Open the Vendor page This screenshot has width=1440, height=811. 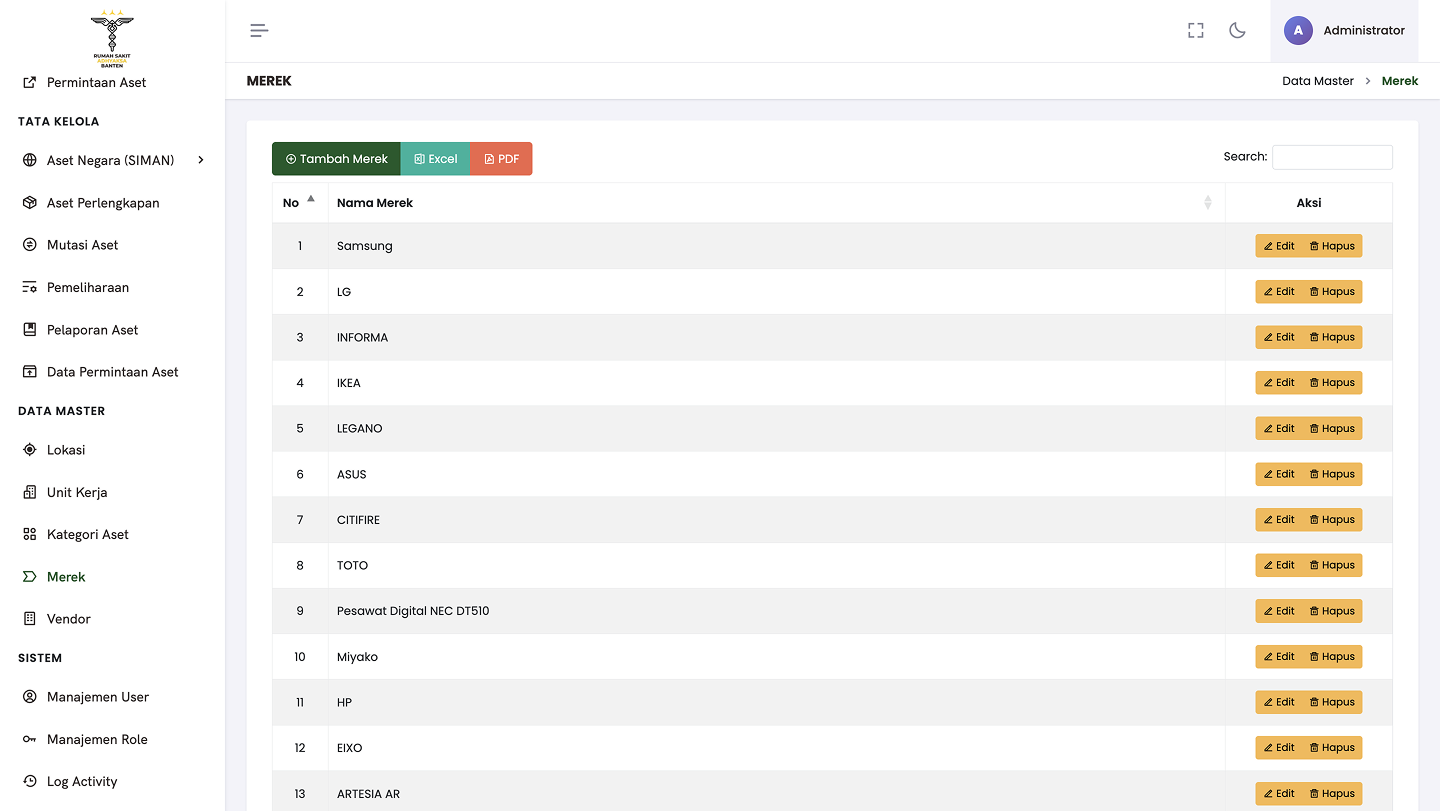pos(69,619)
